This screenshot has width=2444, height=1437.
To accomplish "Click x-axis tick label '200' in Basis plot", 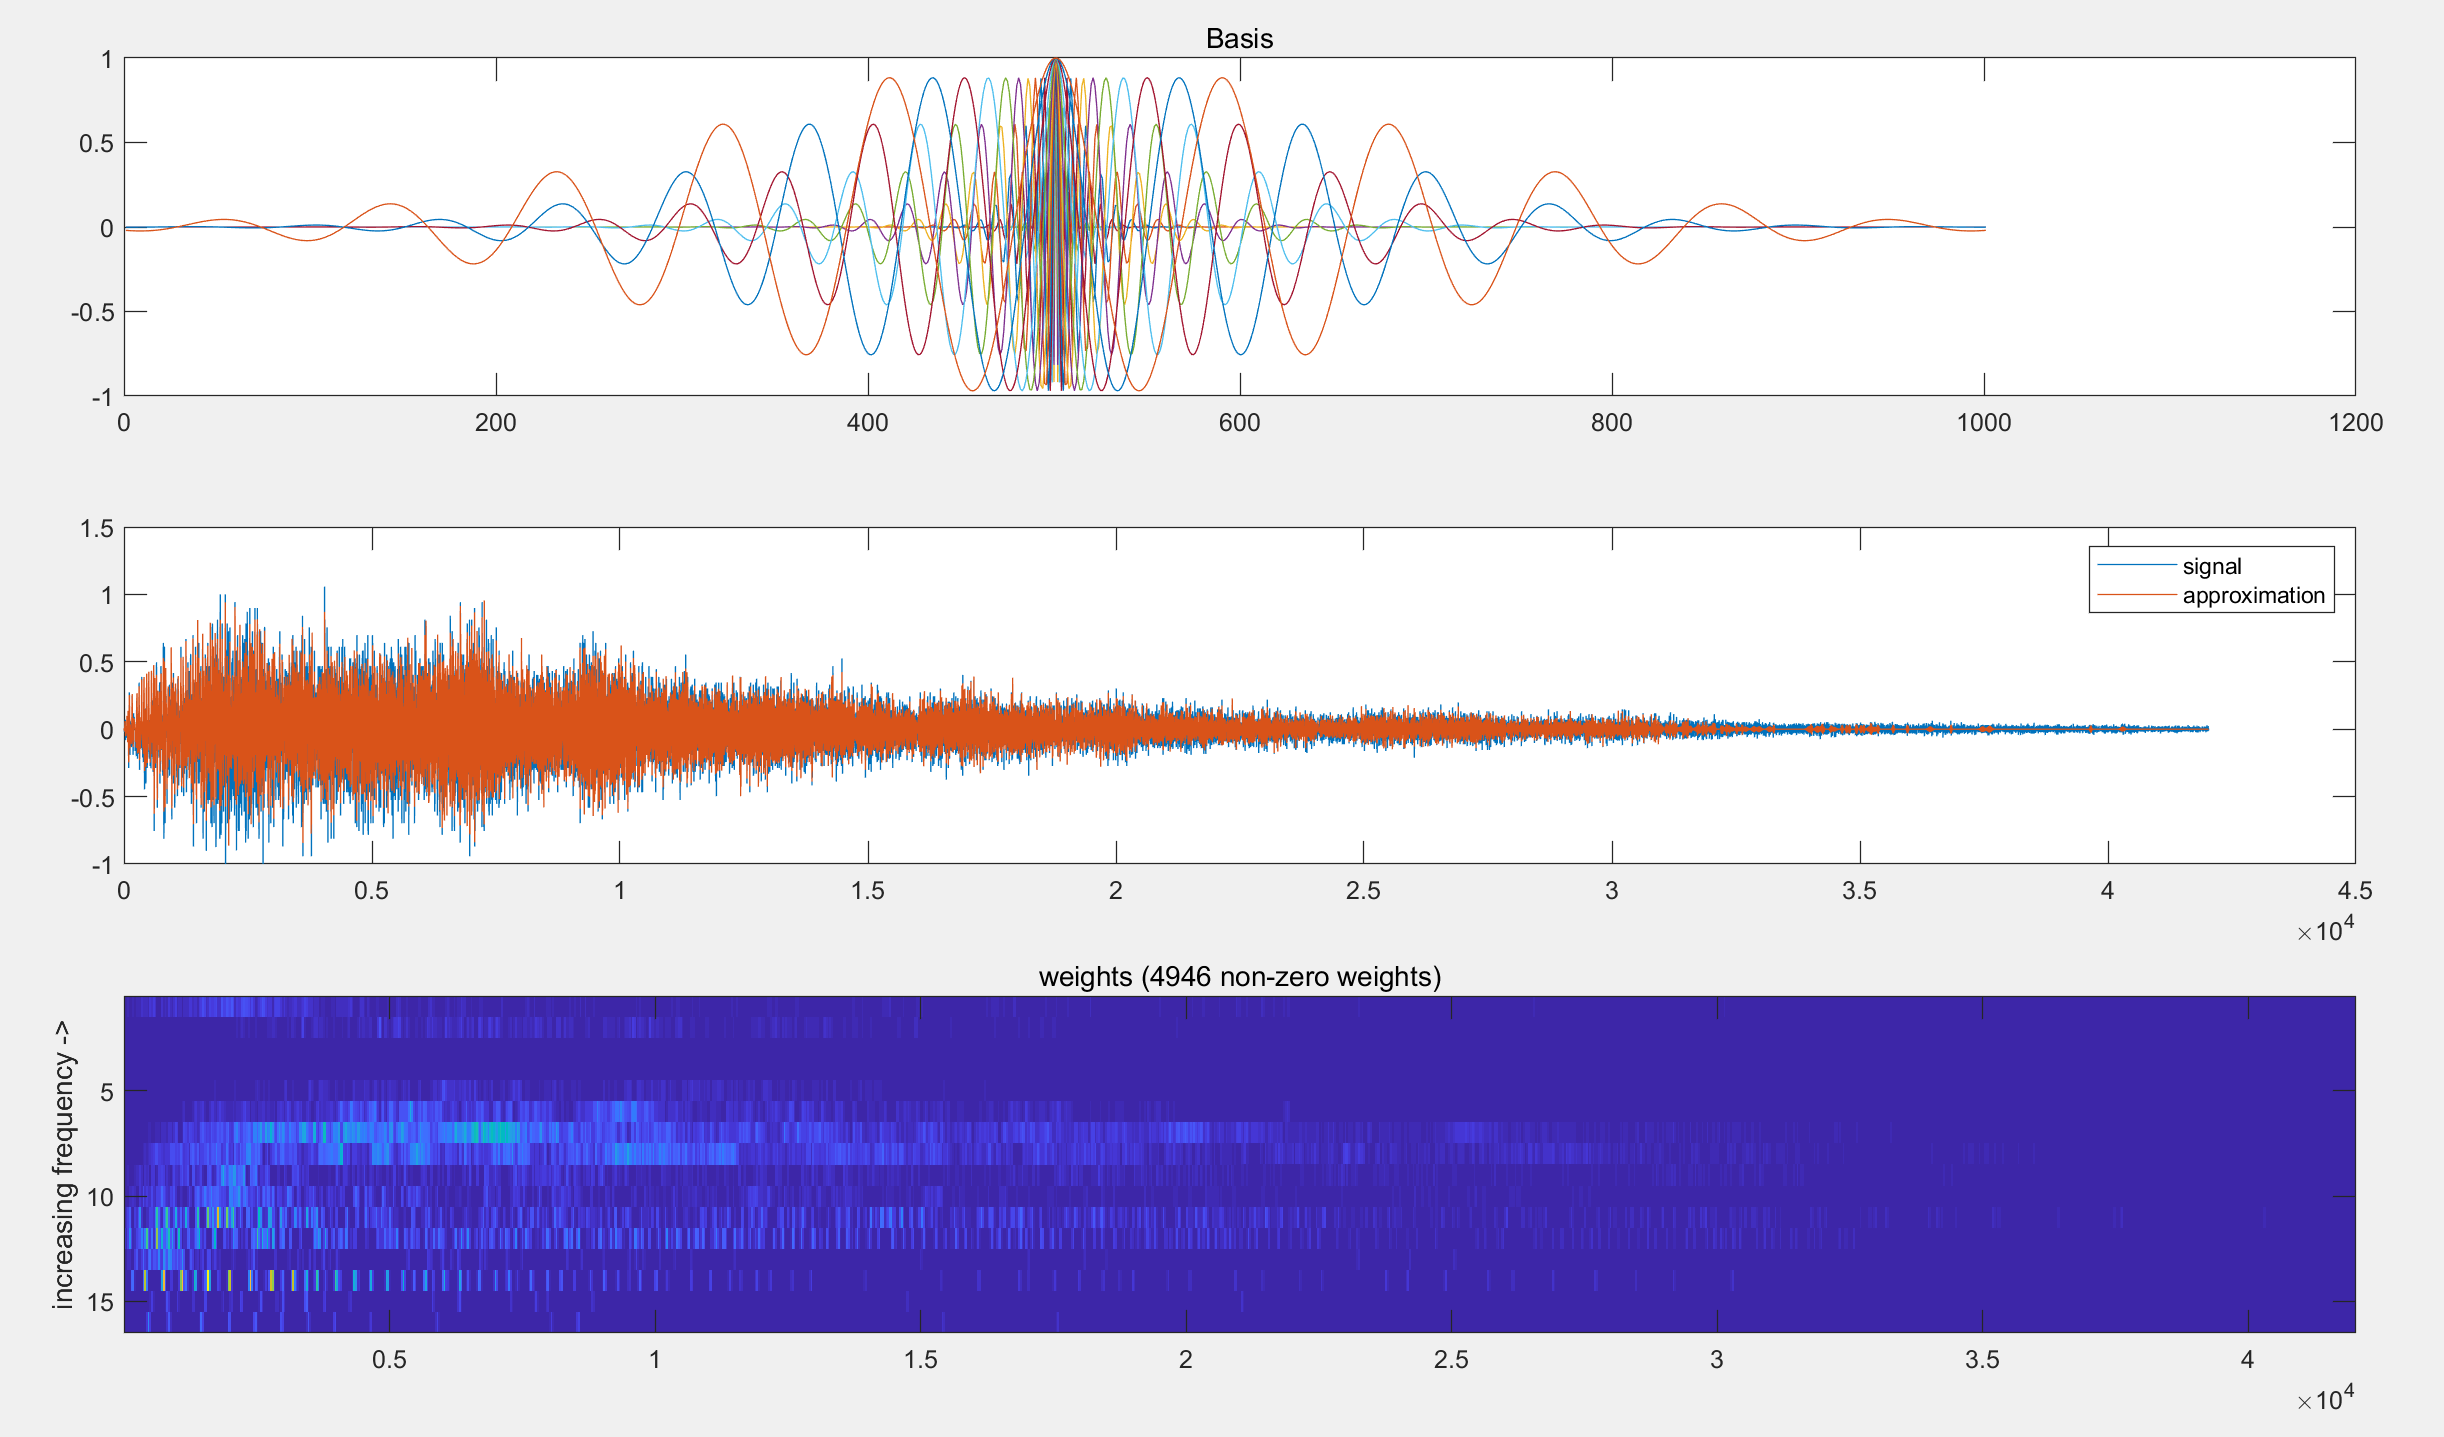I will [496, 422].
